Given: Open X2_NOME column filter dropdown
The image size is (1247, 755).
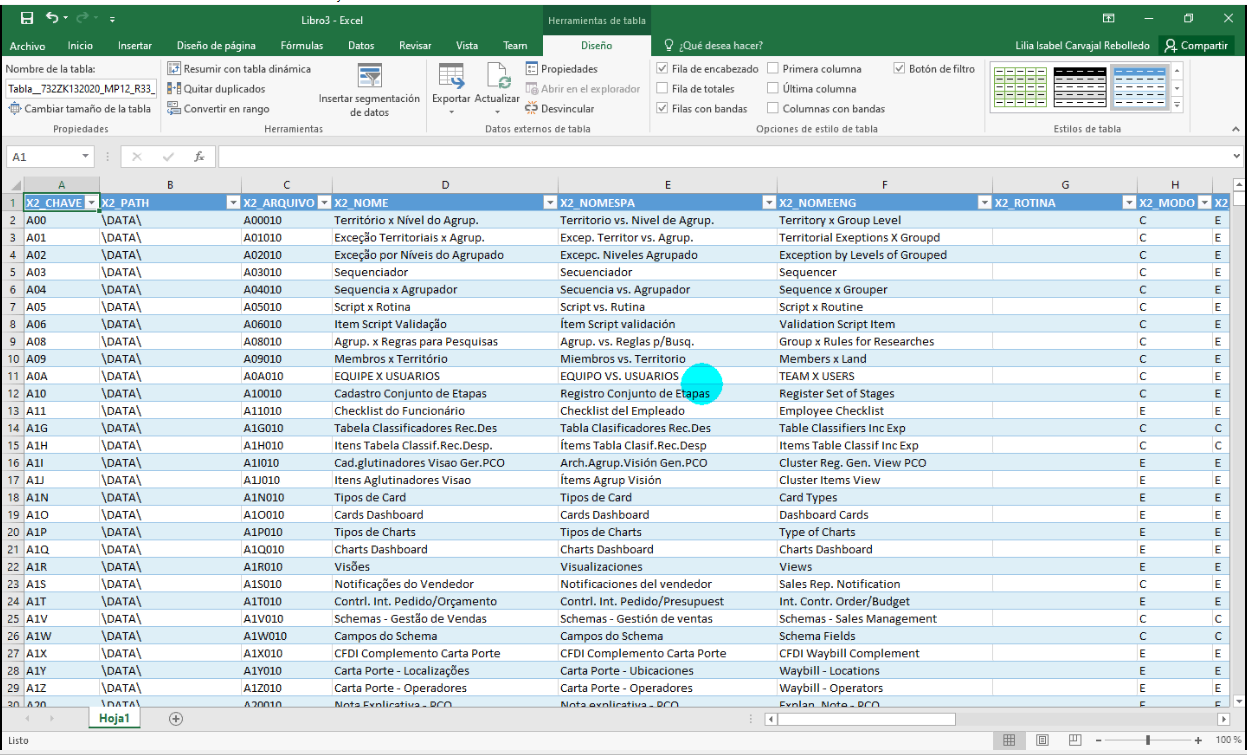Looking at the screenshot, I should pyautogui.click(x=549, y=203).
